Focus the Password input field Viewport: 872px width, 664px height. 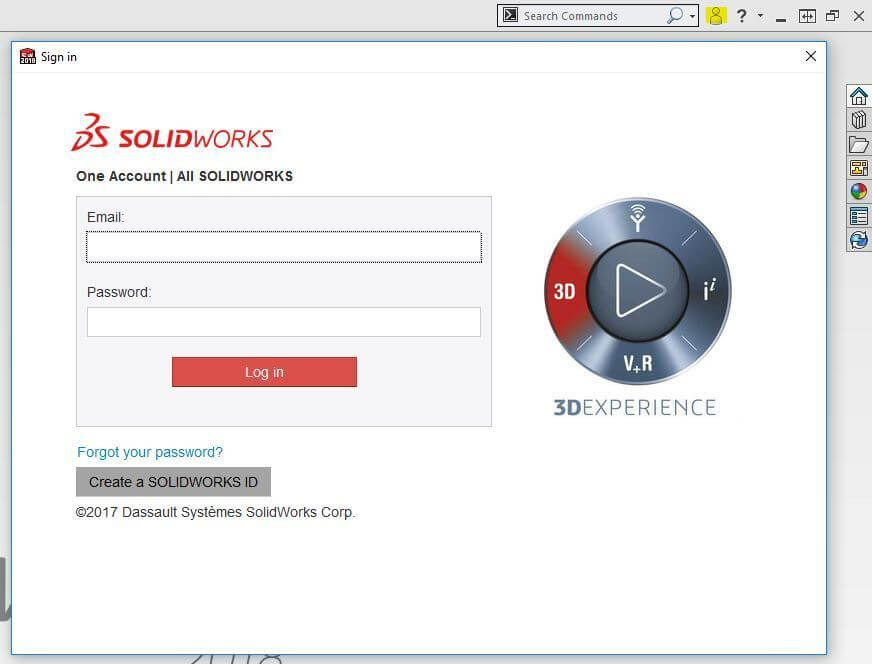284,322
